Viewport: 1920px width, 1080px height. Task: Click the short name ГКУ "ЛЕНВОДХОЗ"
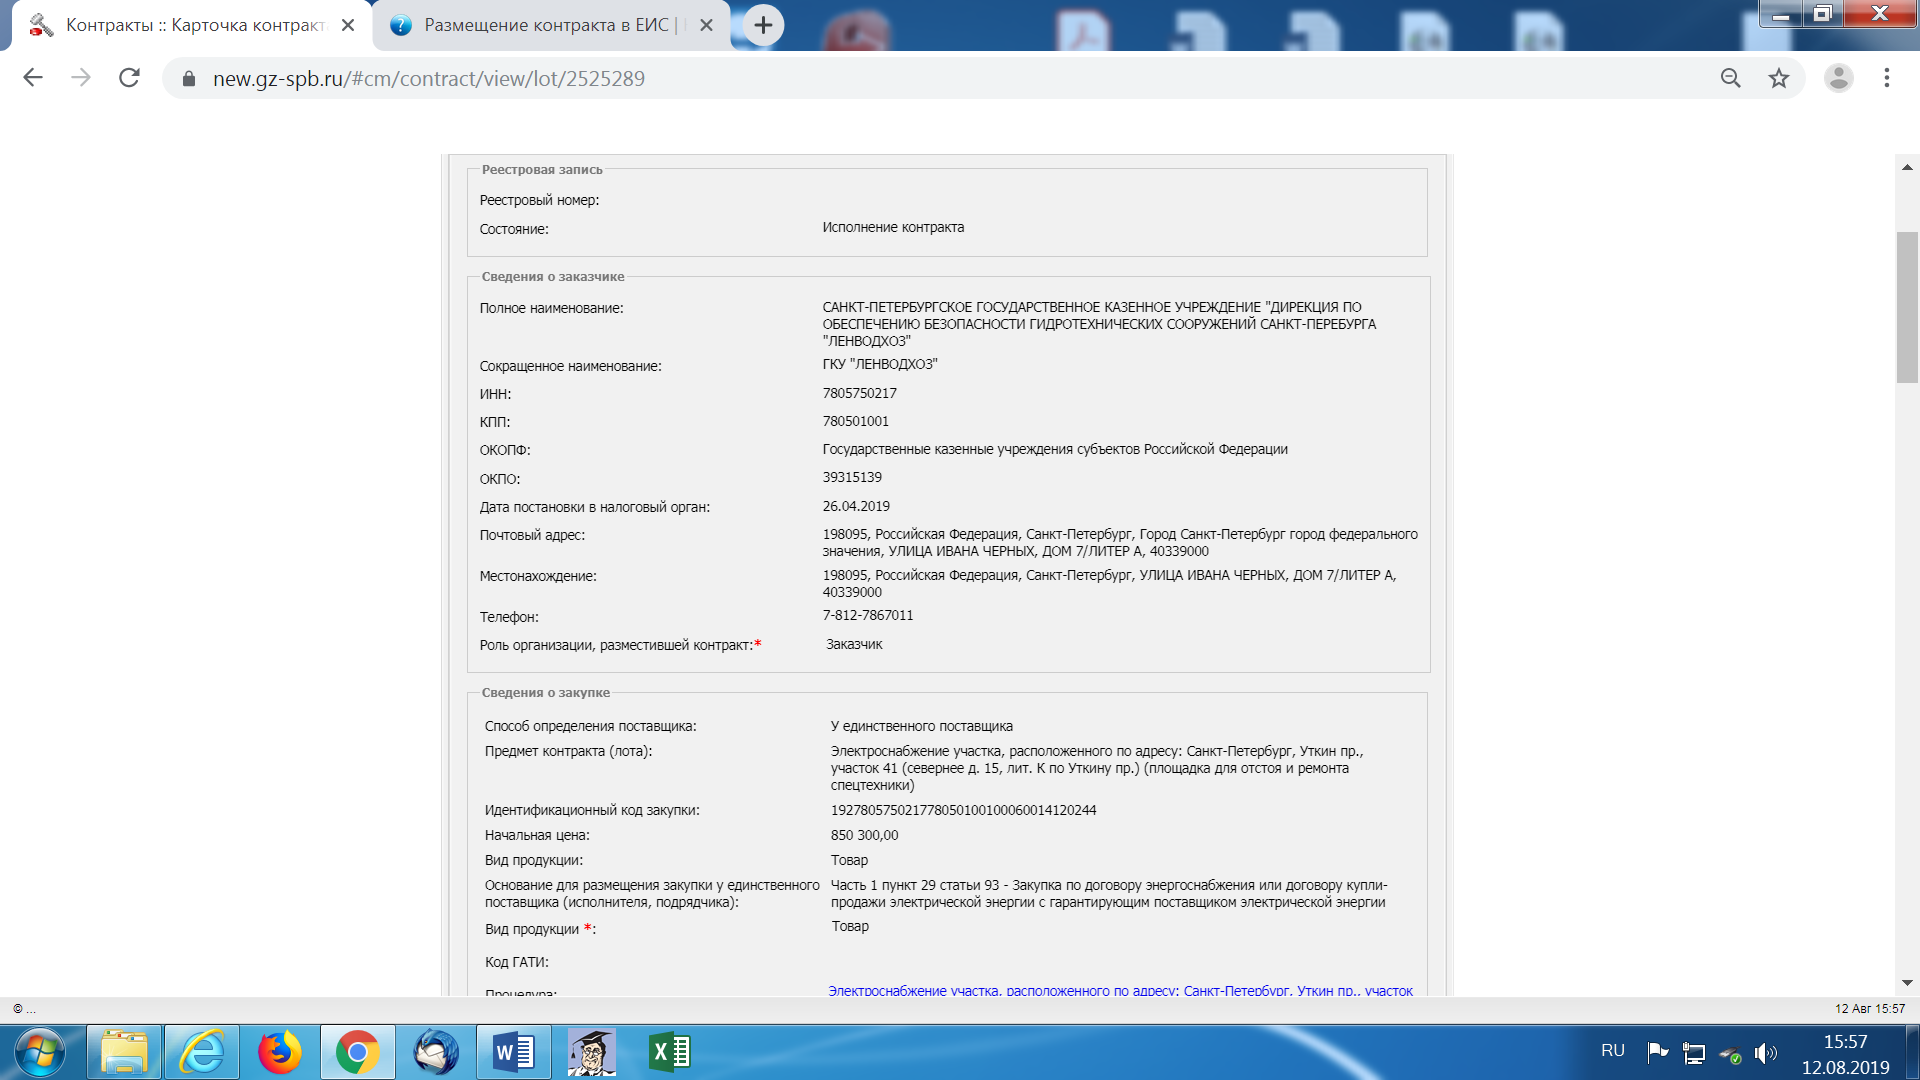click(880, 364)
